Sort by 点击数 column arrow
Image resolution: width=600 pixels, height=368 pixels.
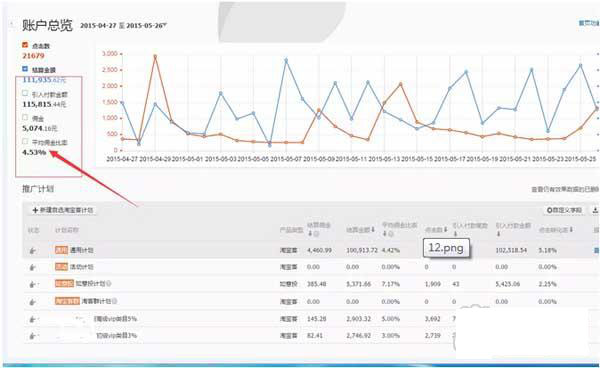click(x=445, y=230)
